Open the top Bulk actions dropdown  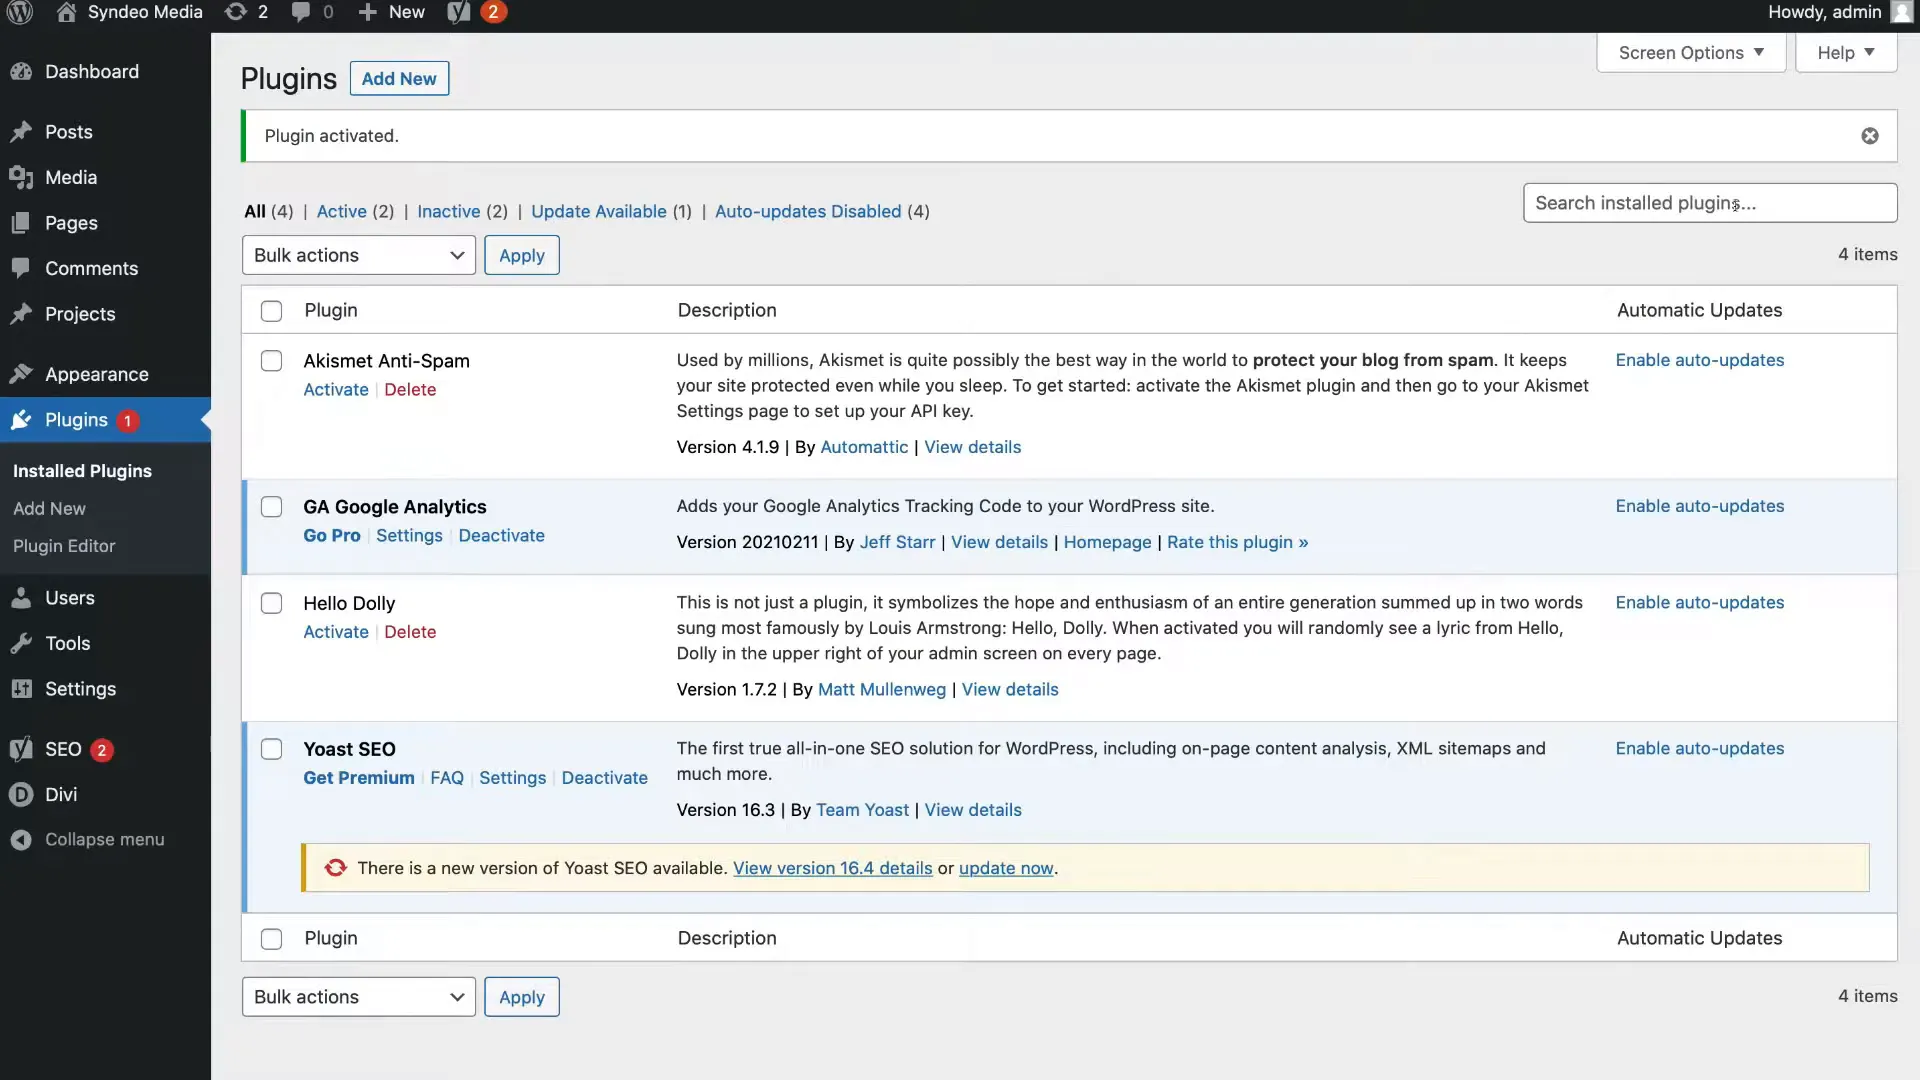[x=358, y=255]
